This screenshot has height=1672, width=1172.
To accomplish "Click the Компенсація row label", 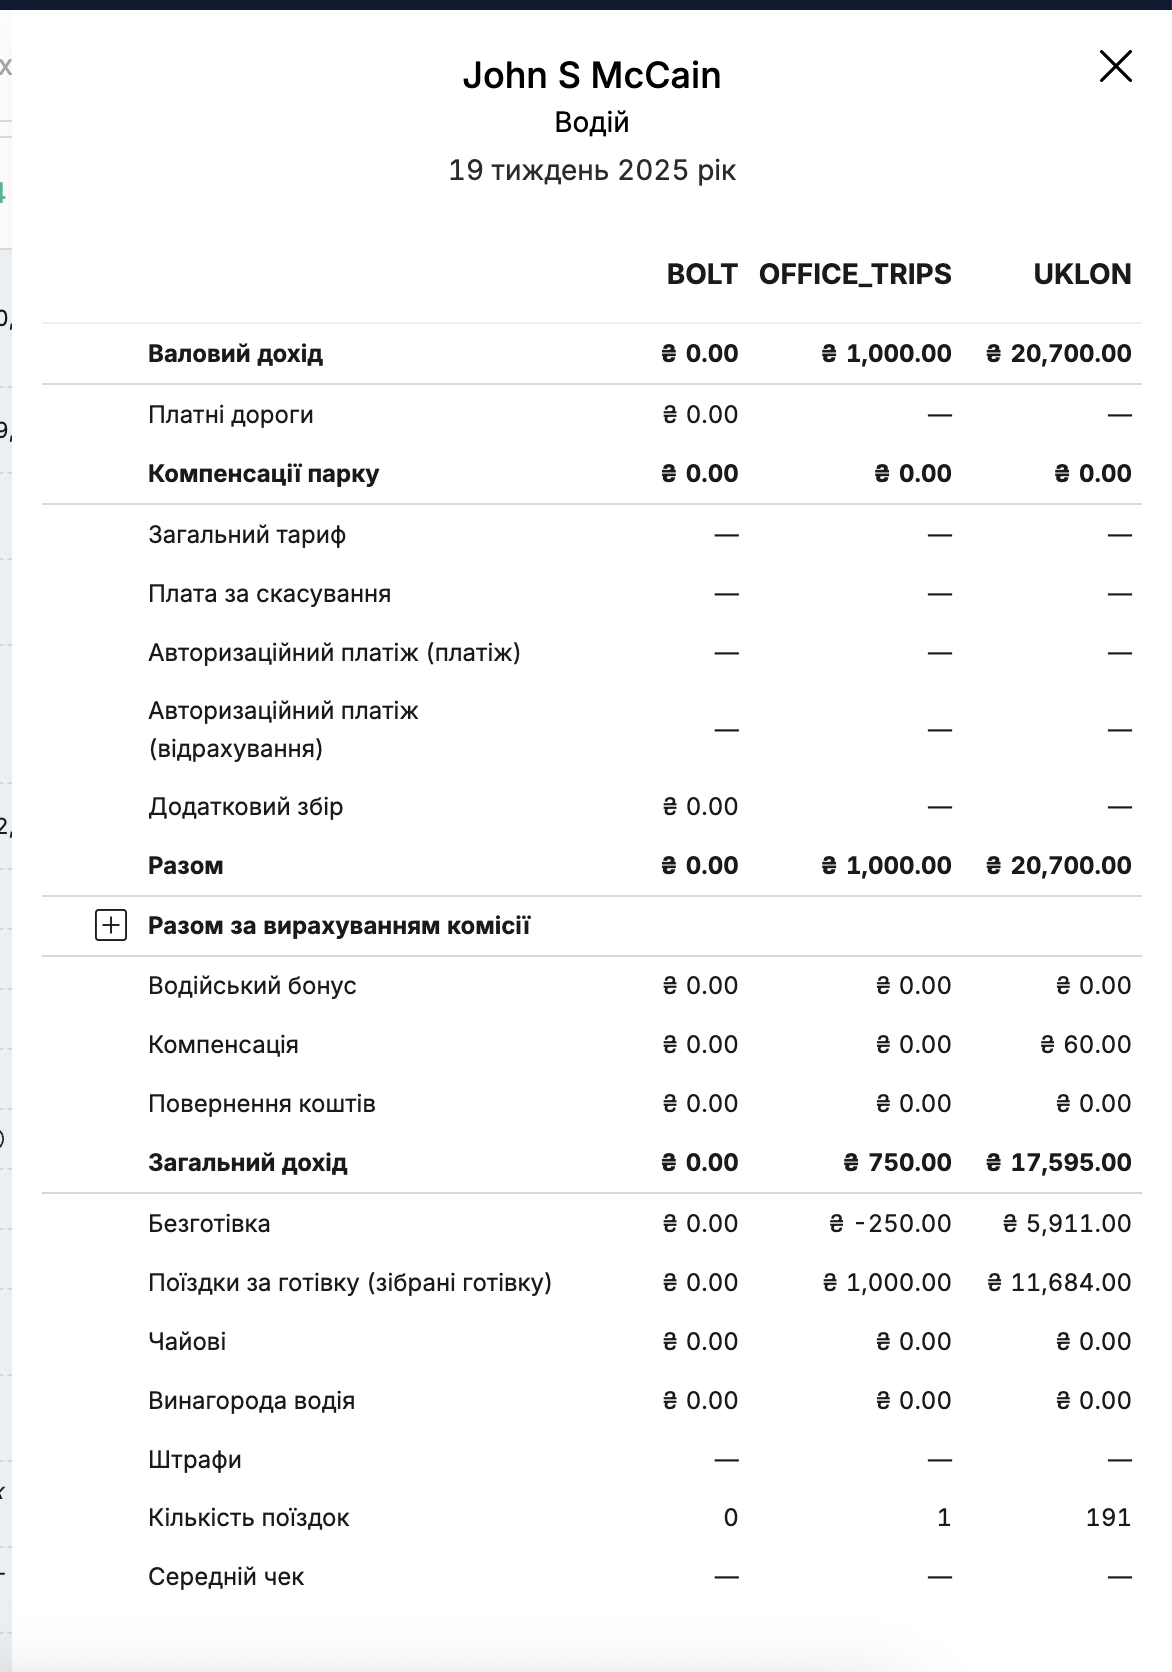I will (223, 1044).
